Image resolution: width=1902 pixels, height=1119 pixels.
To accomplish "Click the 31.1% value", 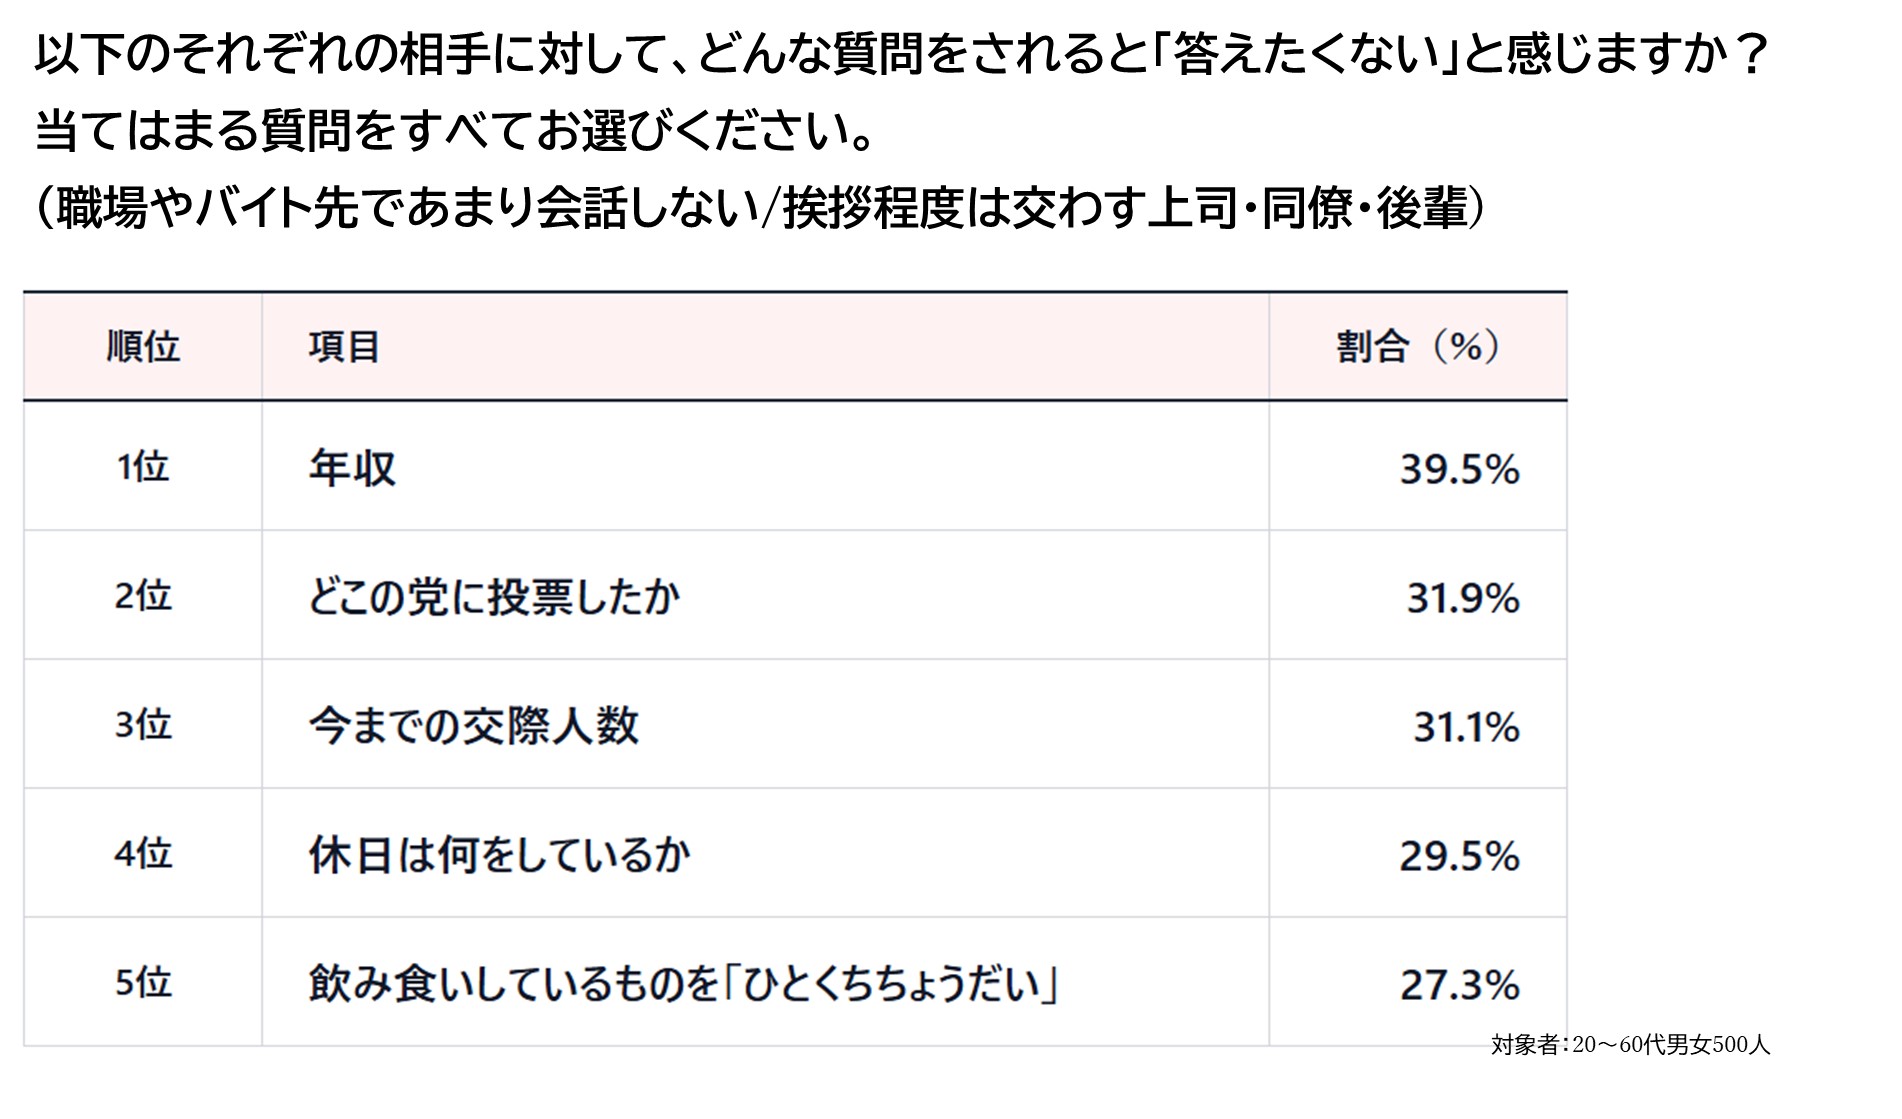I will (x=1465, y=727).
